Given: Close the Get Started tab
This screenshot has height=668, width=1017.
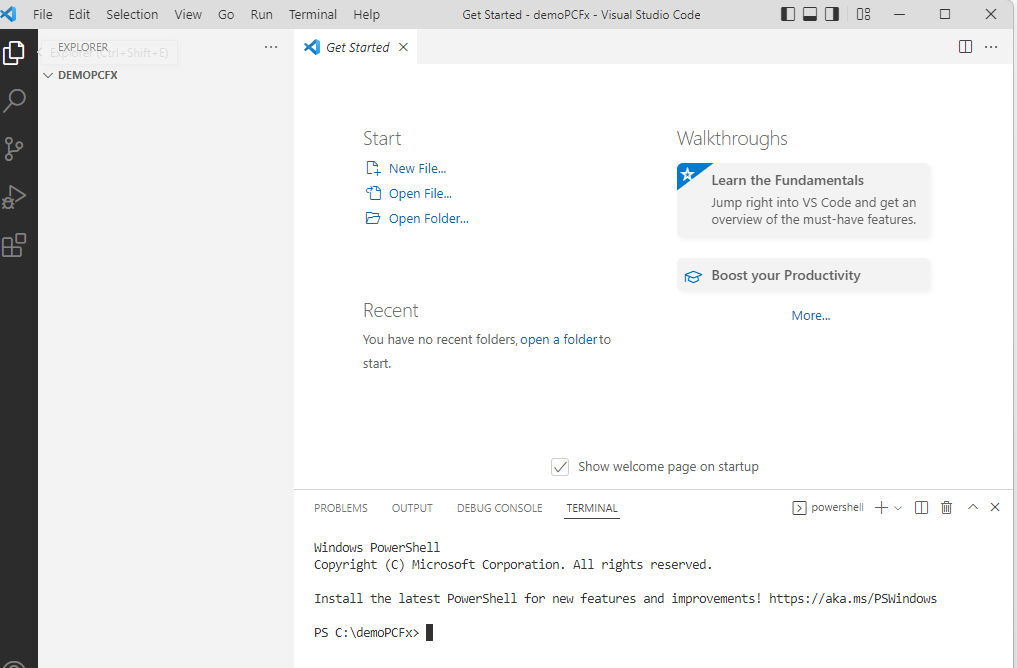Looking at the screenshot, I should (x=403, y=47).
